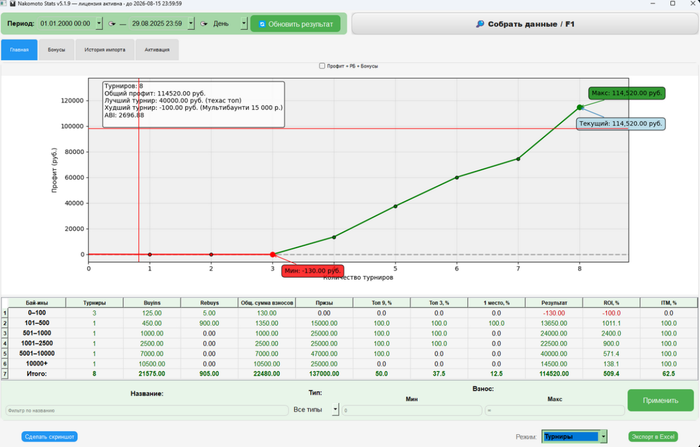Toggle the Профит + РБ + Бонусы checkbox

point(320,66)
